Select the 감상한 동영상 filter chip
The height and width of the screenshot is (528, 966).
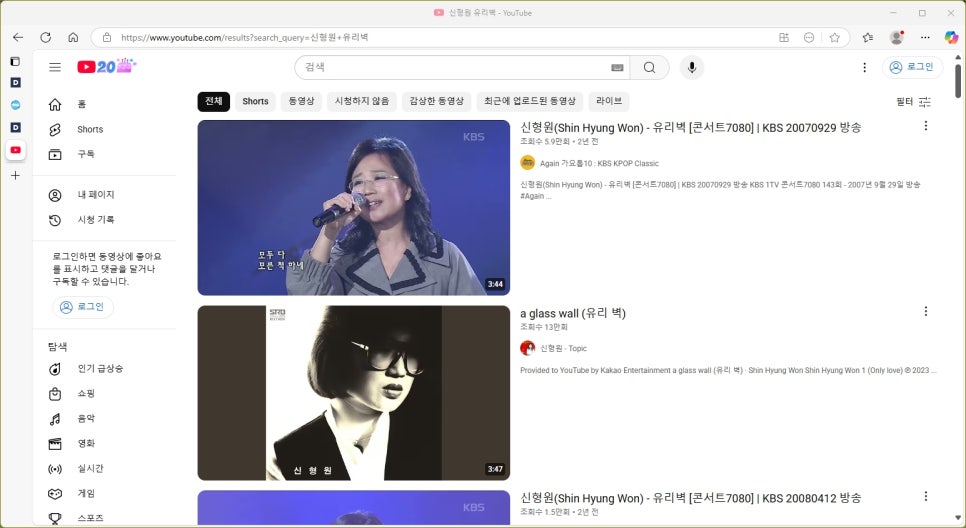tap(437, 101)
